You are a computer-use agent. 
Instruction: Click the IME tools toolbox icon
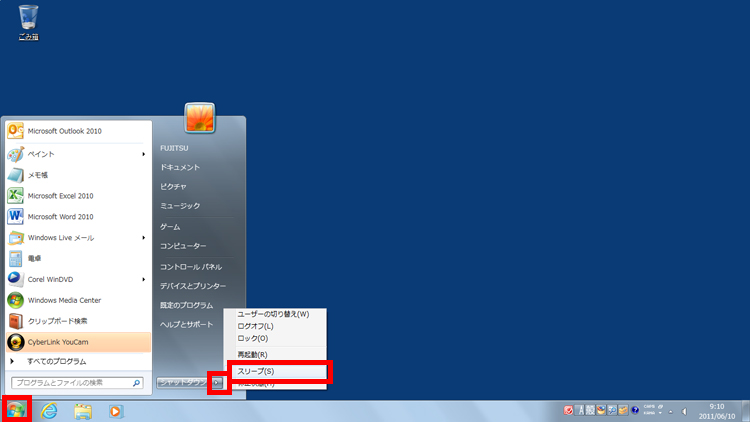coord(623,411)
